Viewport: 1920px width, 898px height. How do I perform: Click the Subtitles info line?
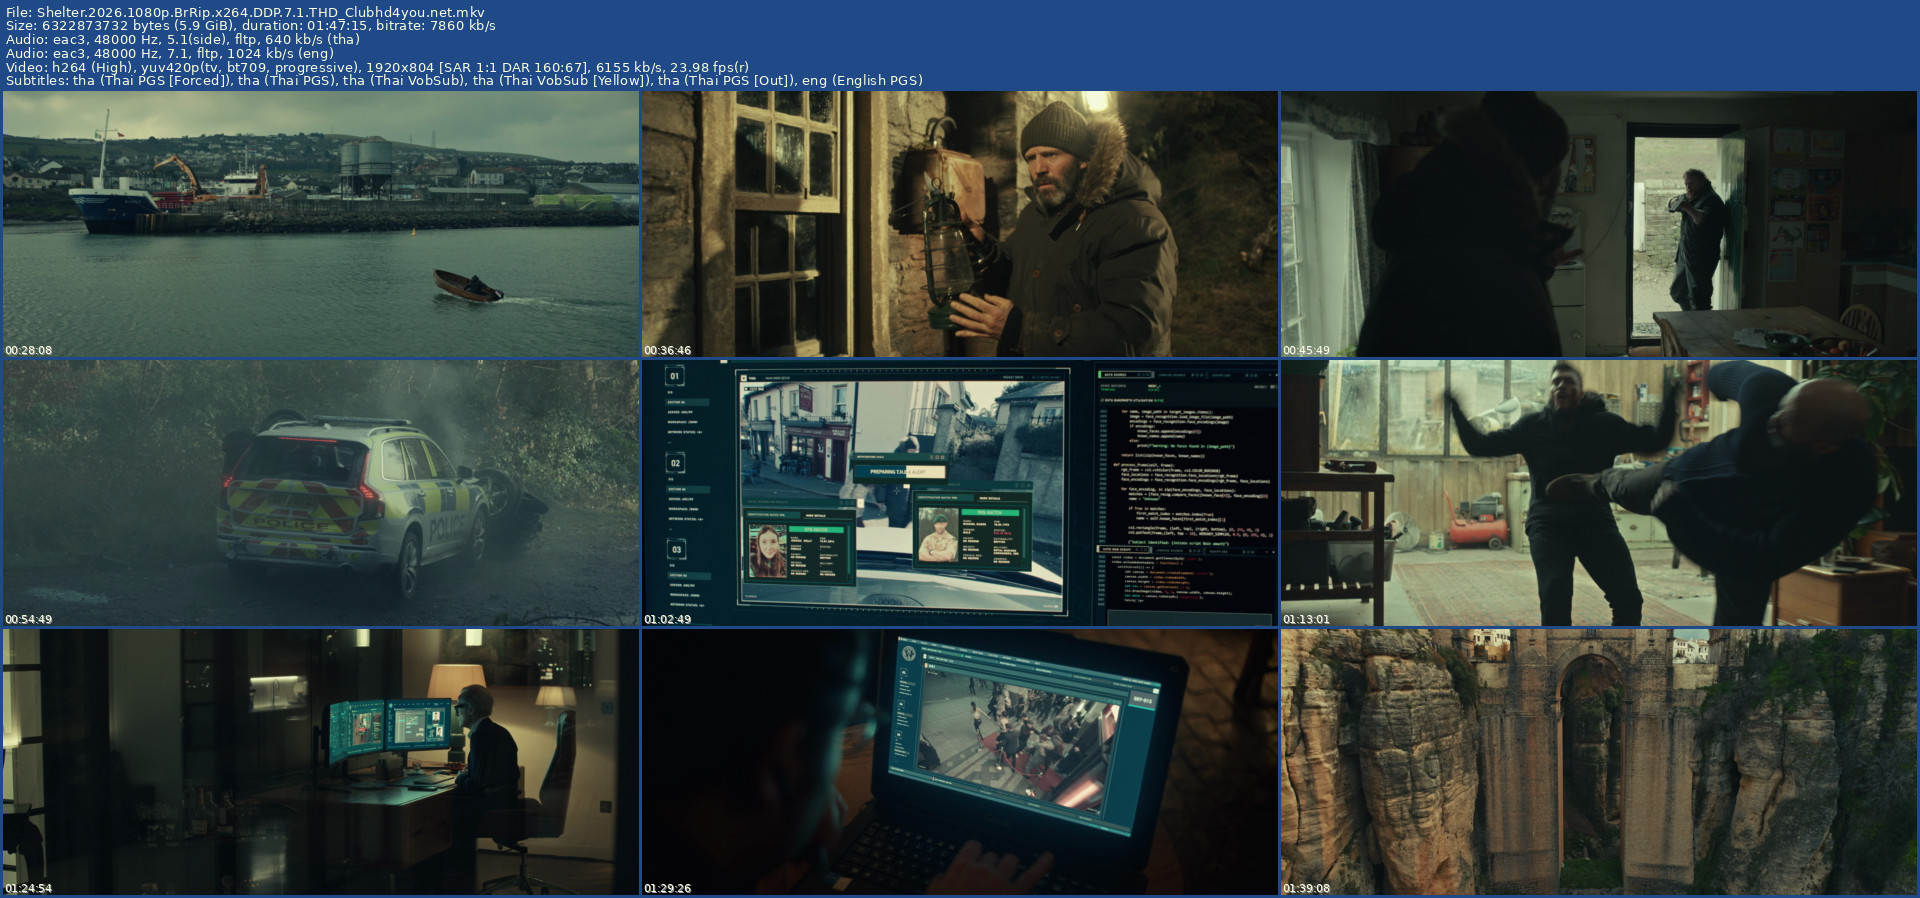[x=464, y=80]
